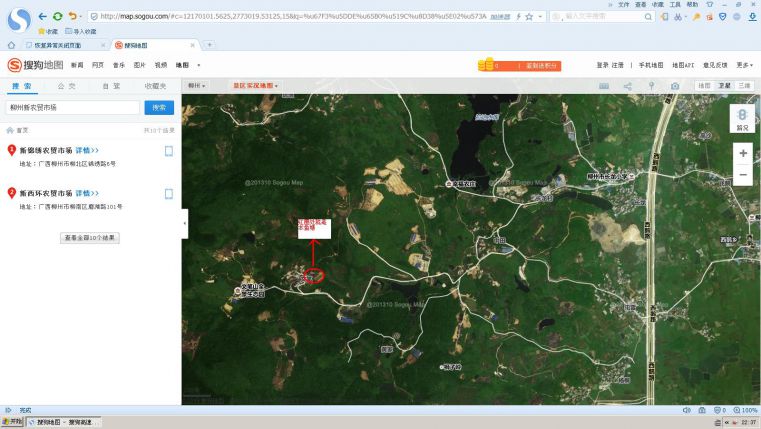Send second result to phone icon
761x429 pixels.
(x=169, y=194)
